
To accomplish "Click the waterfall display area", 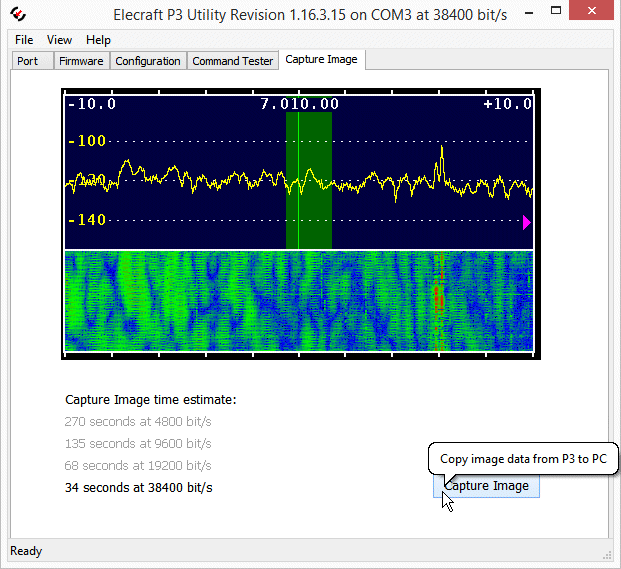I will 299,301.
